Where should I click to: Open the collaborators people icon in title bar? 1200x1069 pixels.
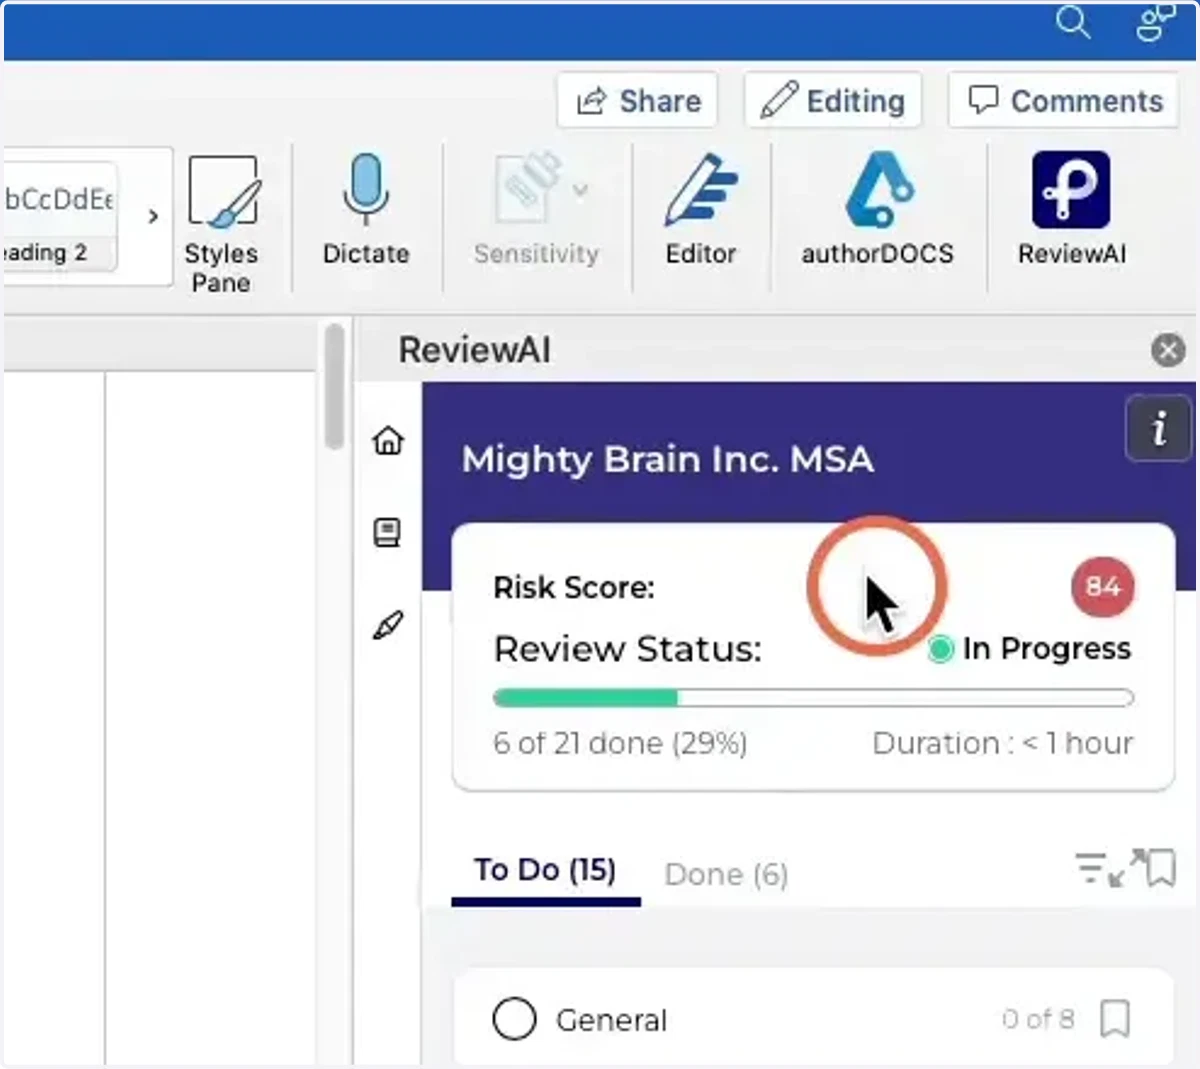pyautogui.click(x=1155, y=21)
